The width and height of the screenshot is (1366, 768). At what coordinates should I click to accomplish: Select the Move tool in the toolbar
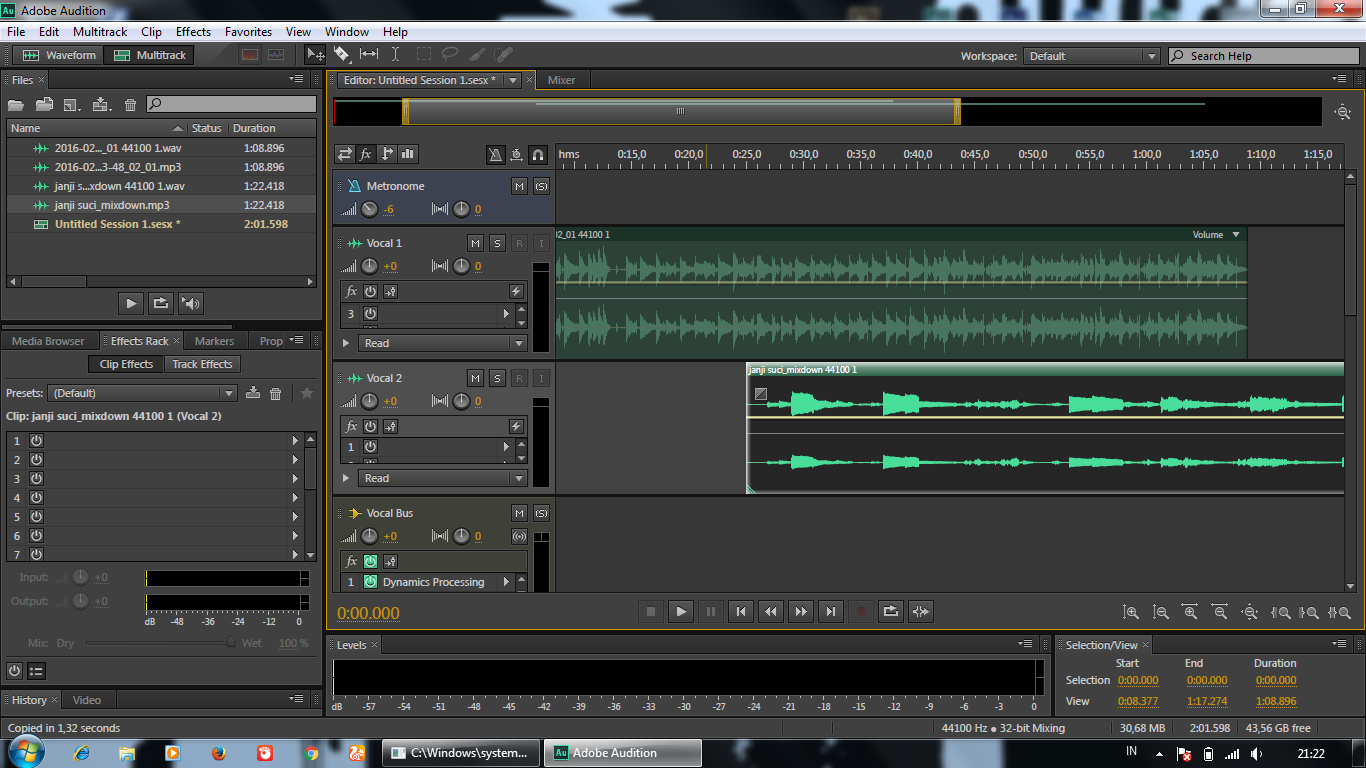pyautogui.click(x=315, y=55)
